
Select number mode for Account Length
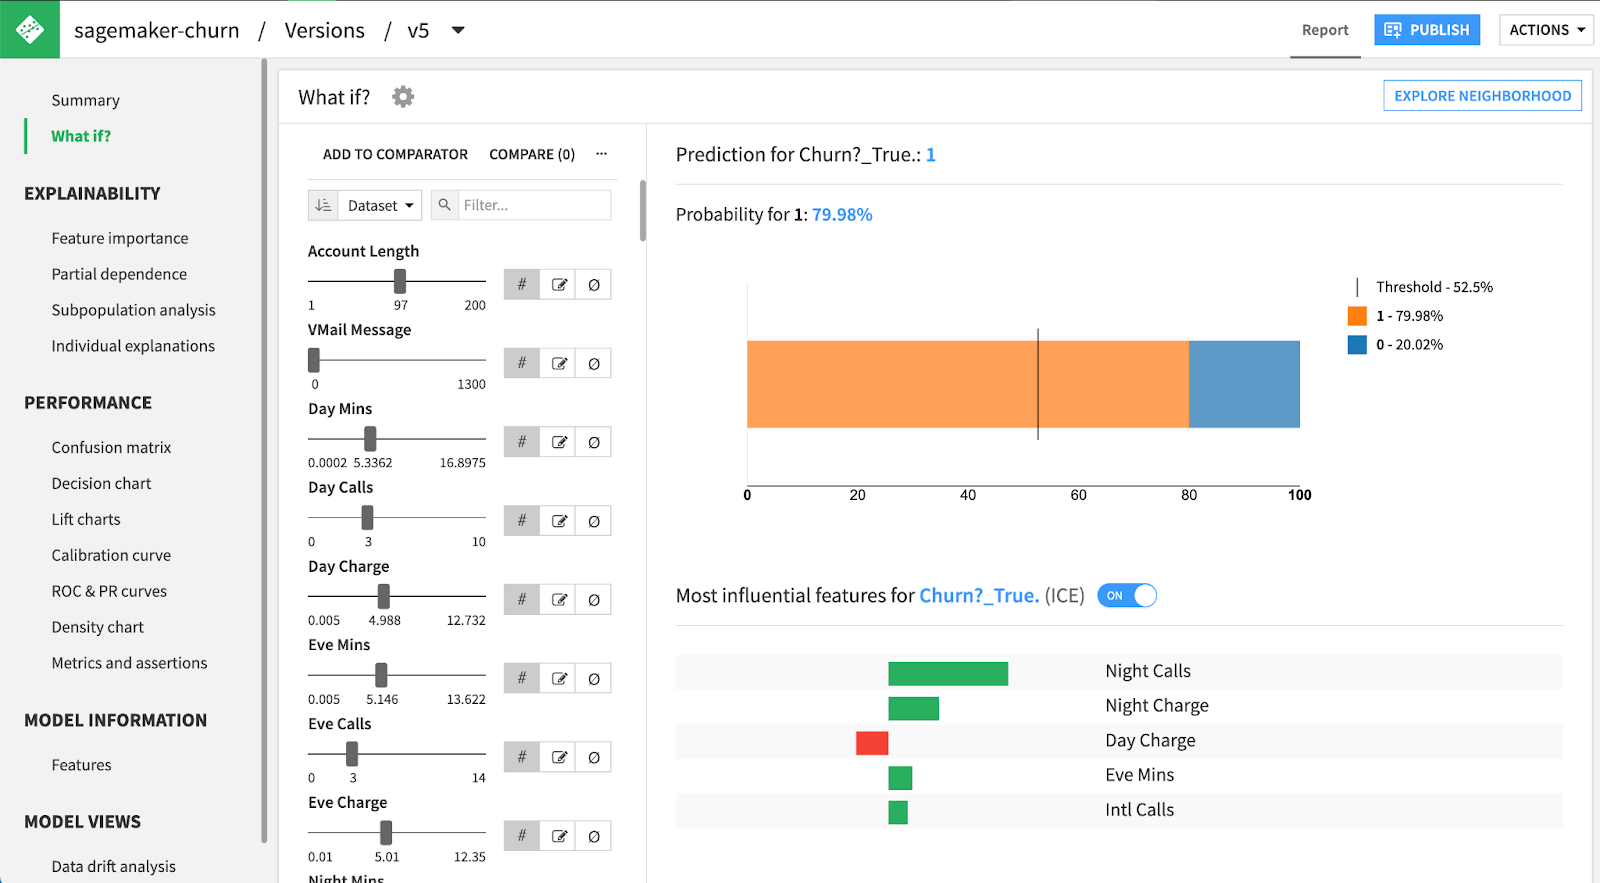pyautogui.click(x=521, y=285)
